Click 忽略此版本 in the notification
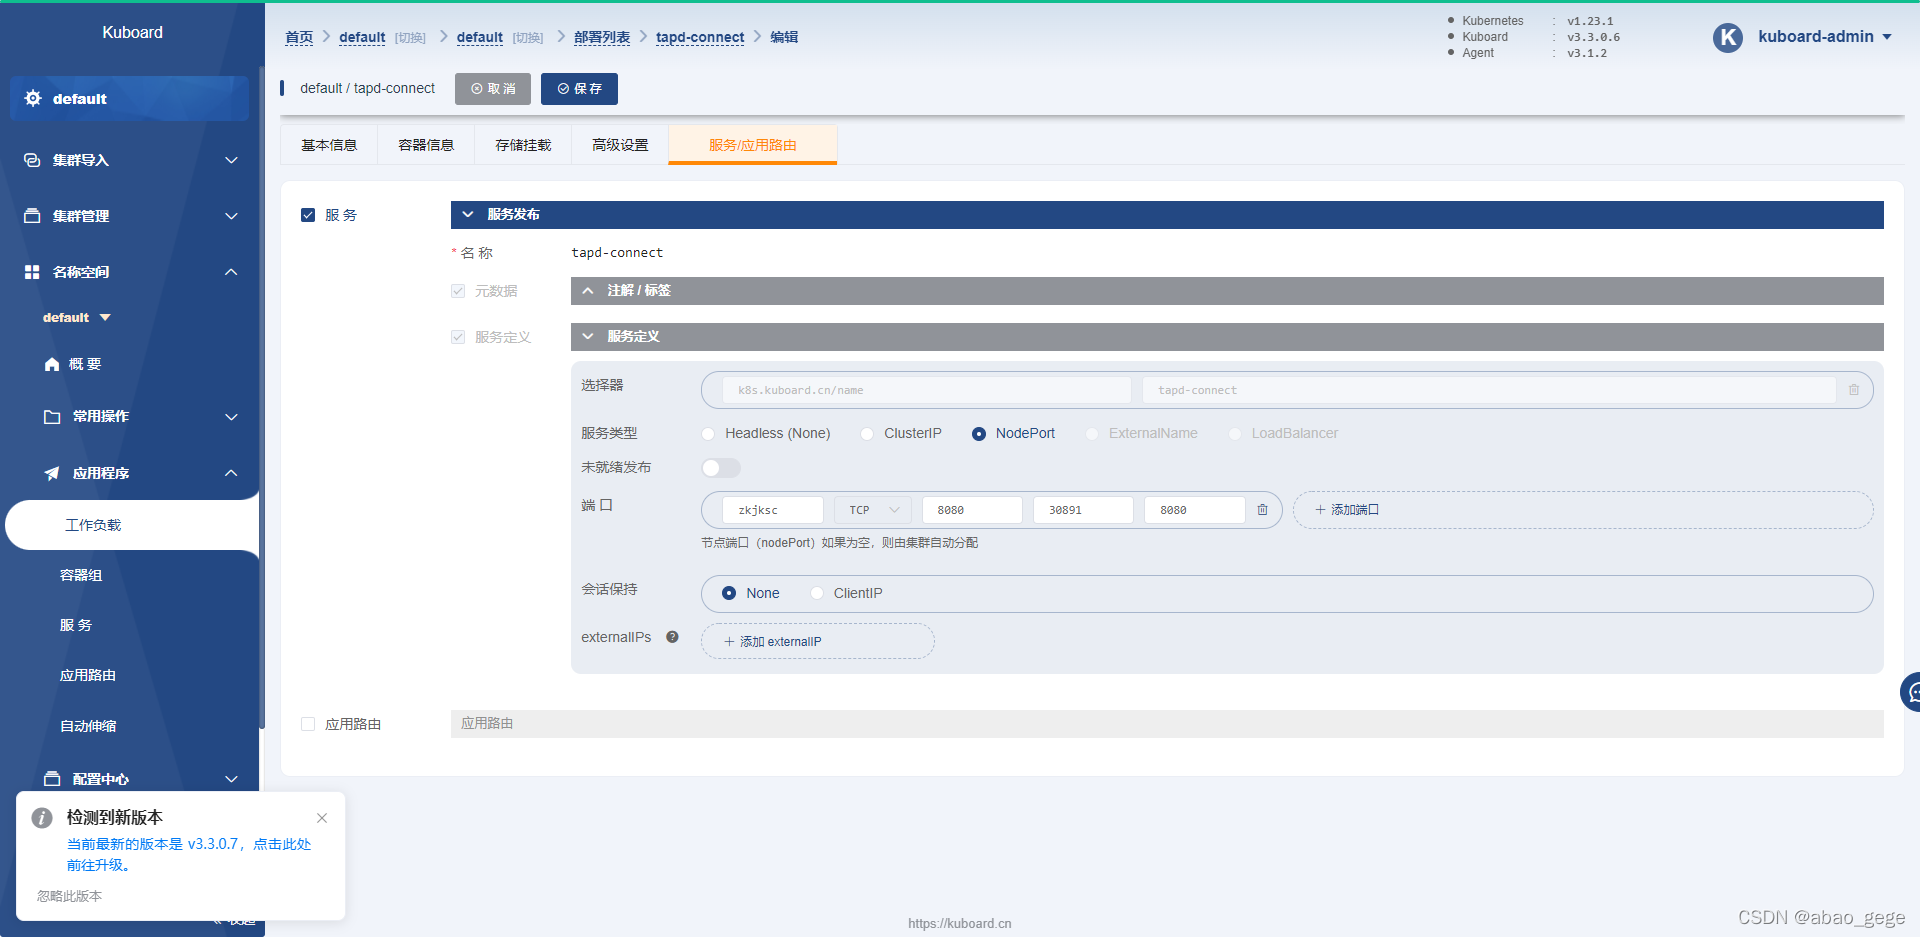Screen dimensions: 1920x937 (x=70, y=896)
